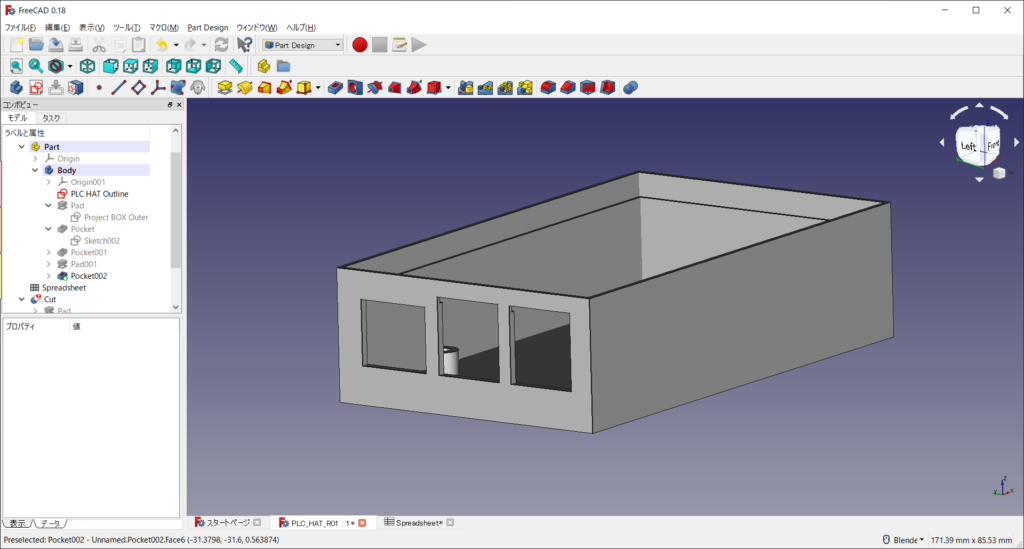Click the red macro record button
The width and height of the screenshot is (1024, 549).
click(360, 44)
